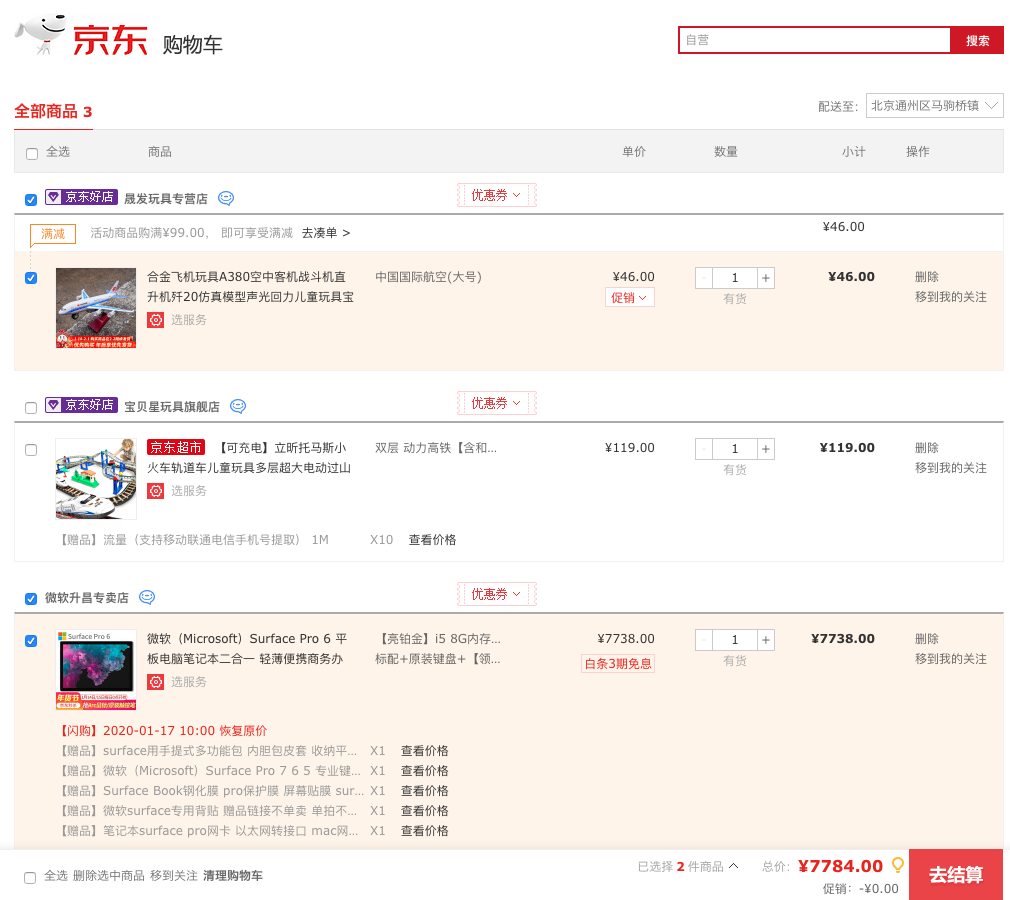
Task: Increase quantity of Surface Pro 6
Action: (766, 640)
